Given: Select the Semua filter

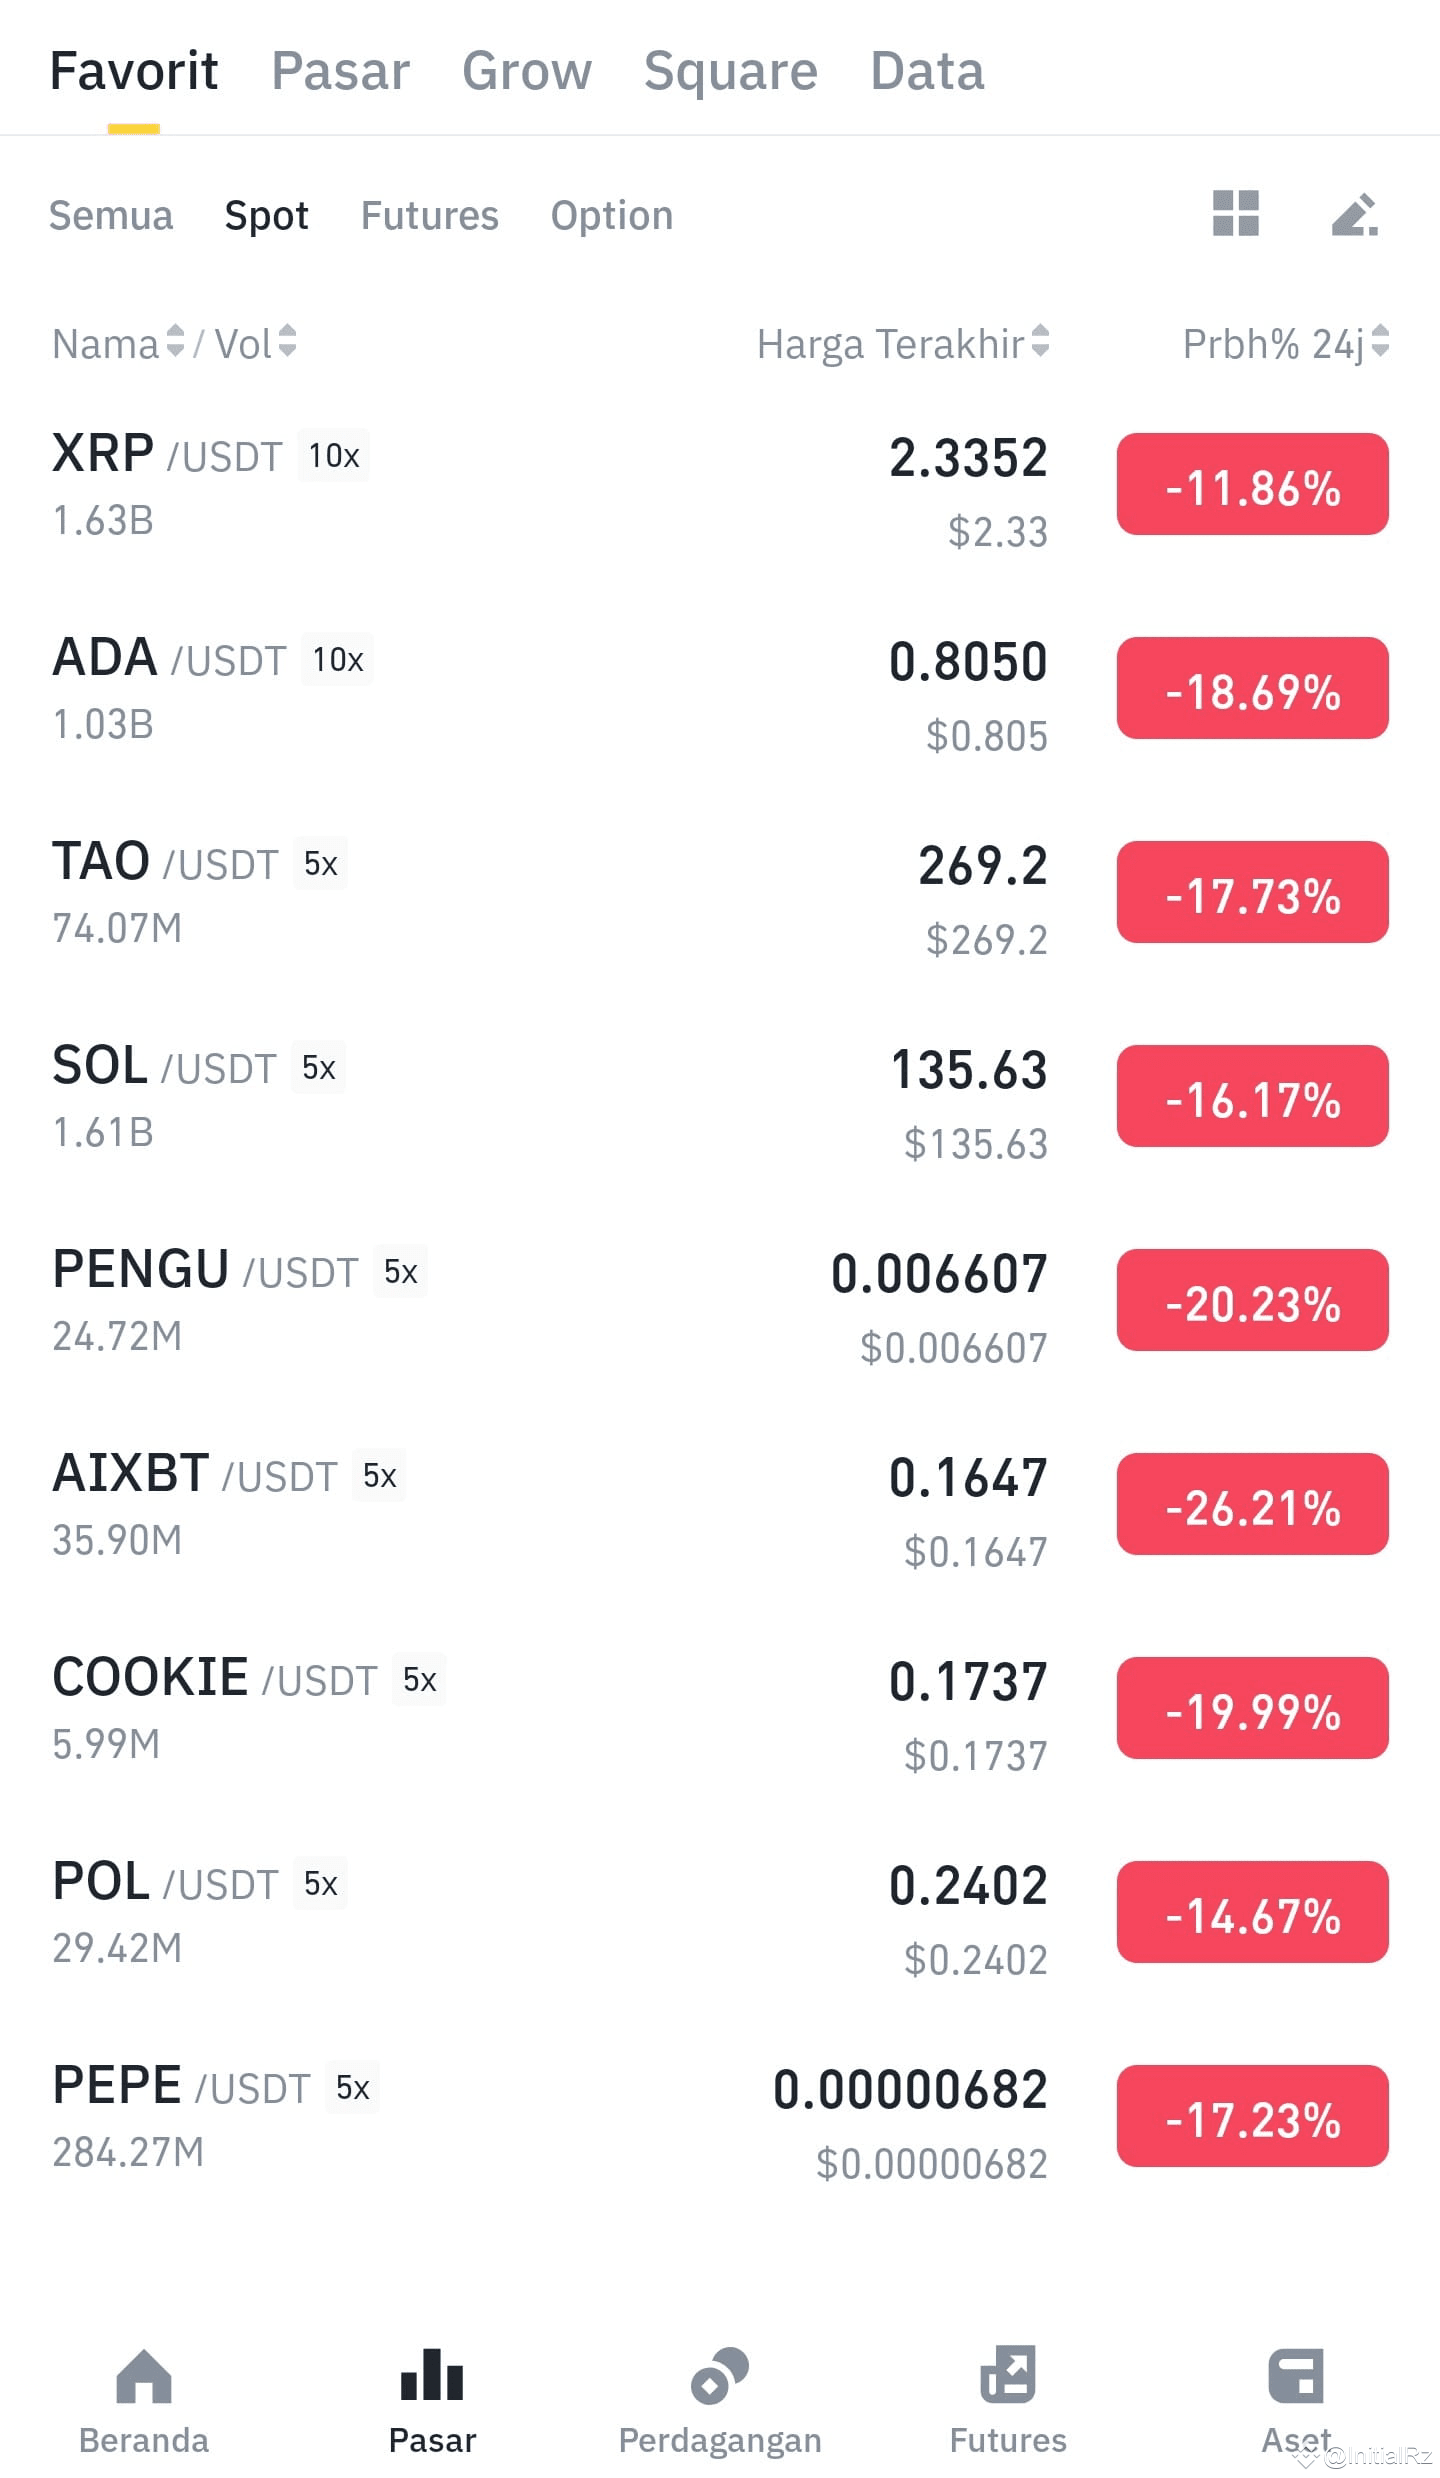Looking at the screenshot, I should 111,215.
